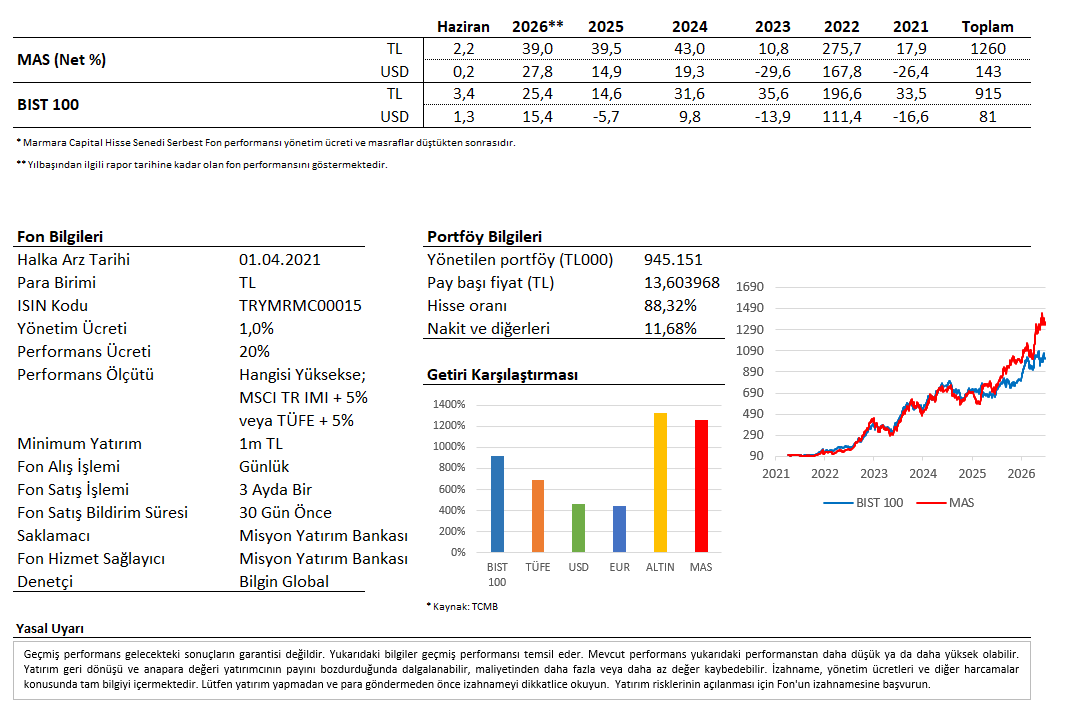Click the yellow ALTIN bar
Viewport: 1076px width, 713px height.
coord(660,482)
